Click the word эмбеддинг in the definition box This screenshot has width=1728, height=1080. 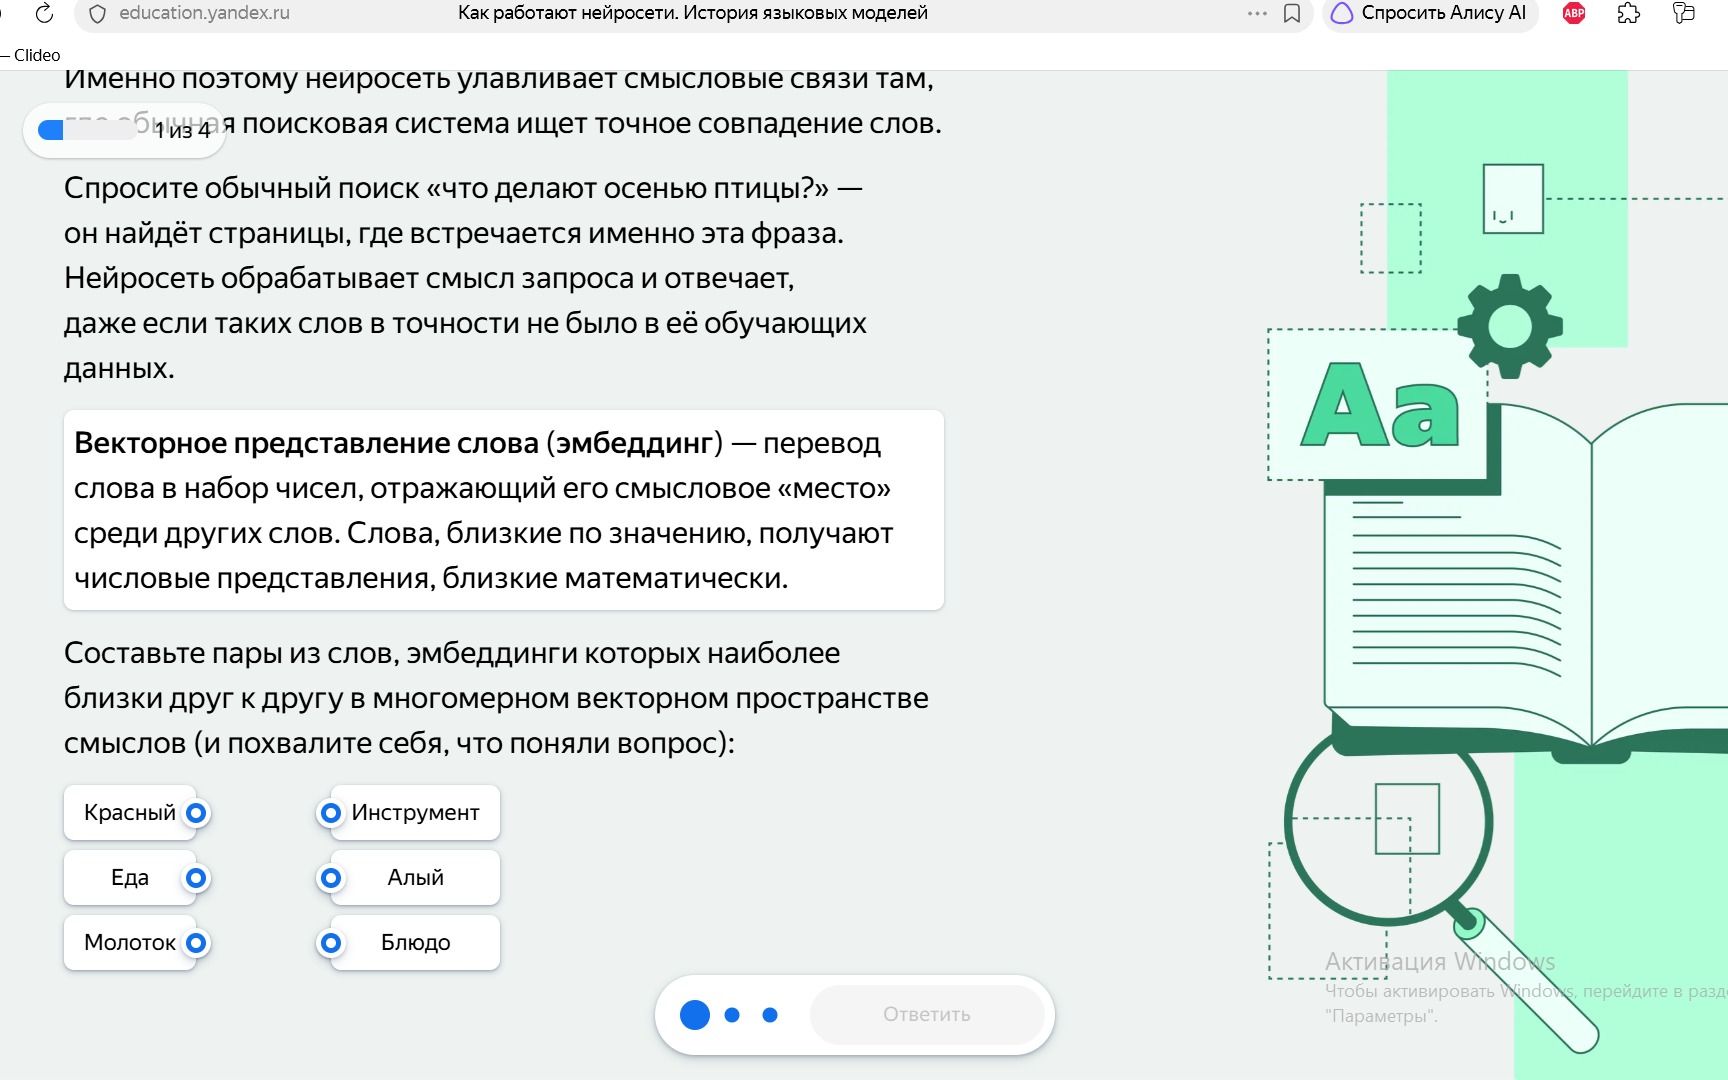click(x=635, y=443)
